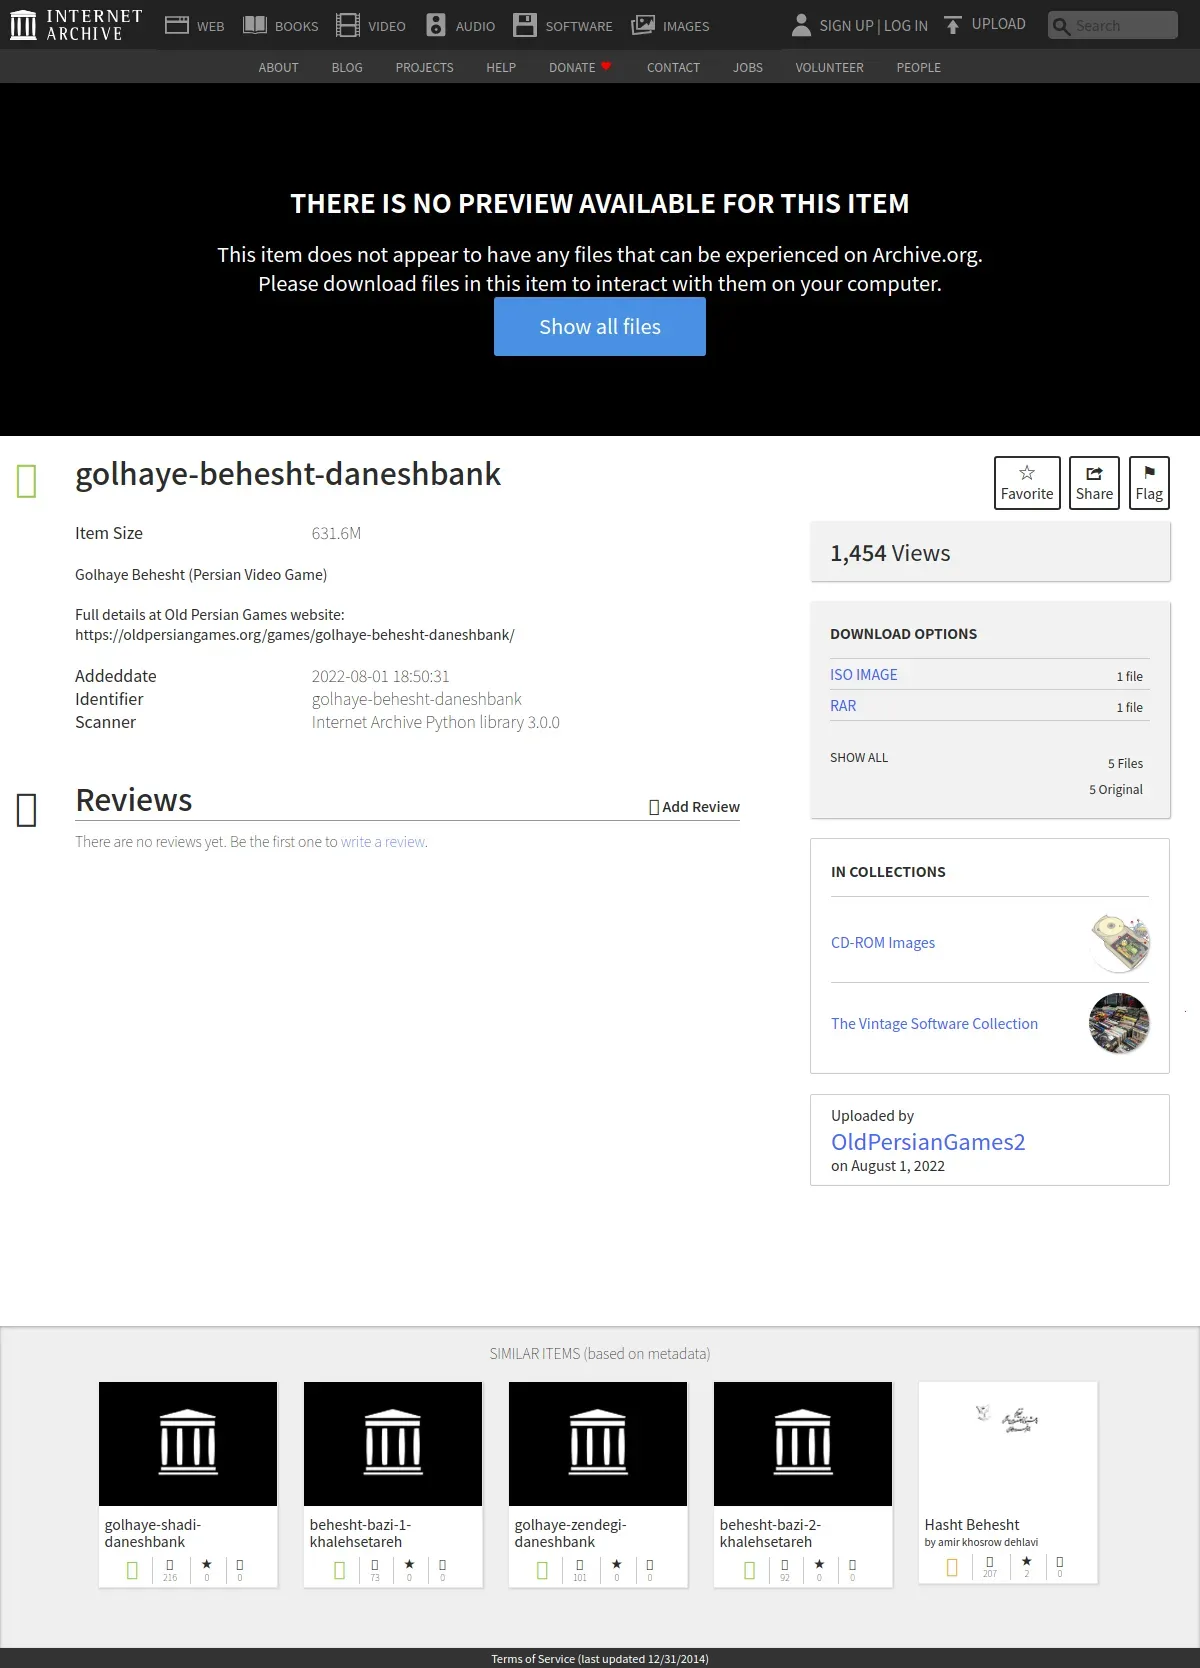Open The Vintage Software Collection link
The image size is (1200, 1668).
tap(934, 1024)
